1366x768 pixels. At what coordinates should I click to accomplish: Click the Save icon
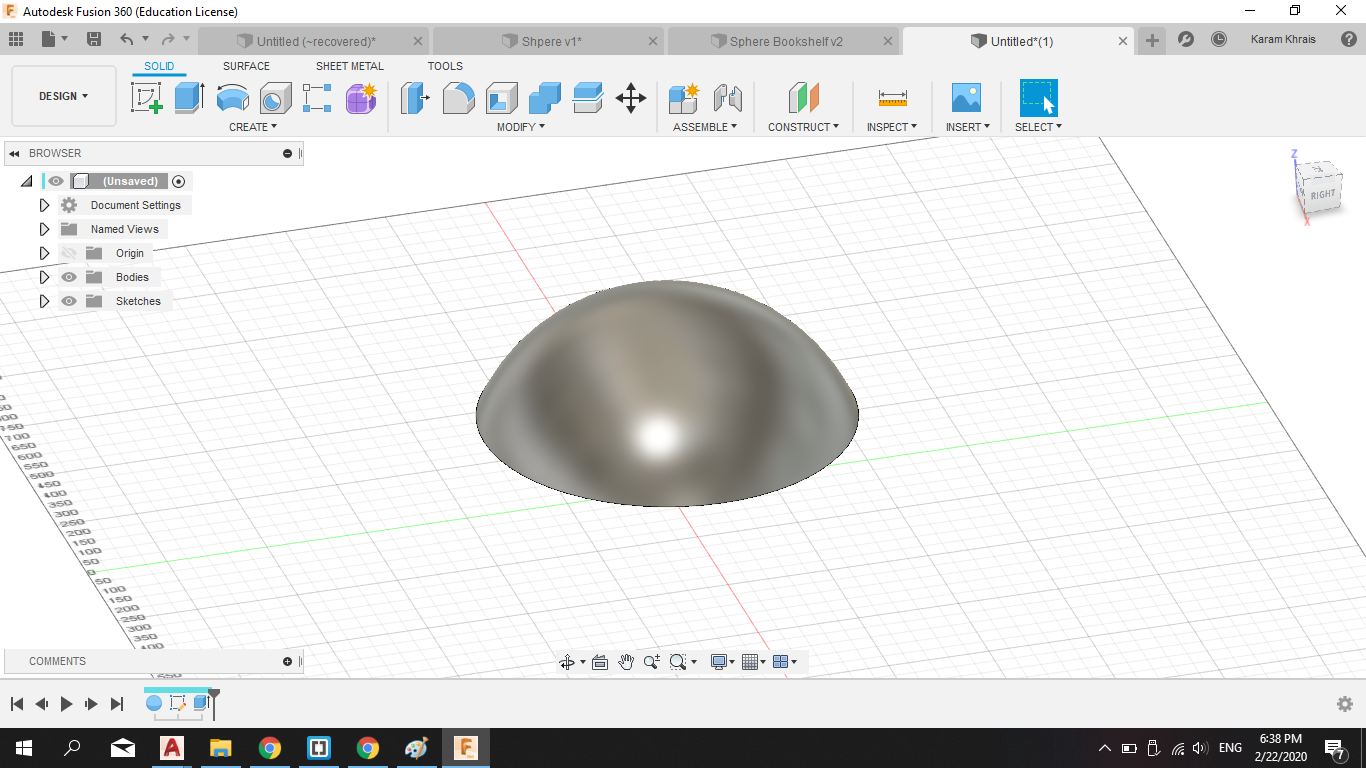pyautogui.click(x=94, y=39)
